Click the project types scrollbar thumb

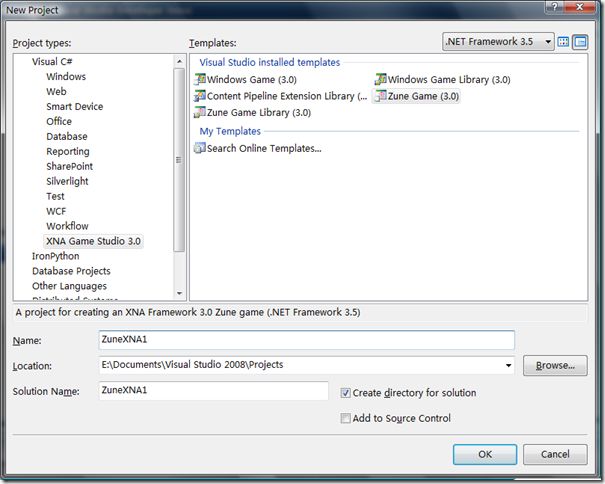(179, 160)
